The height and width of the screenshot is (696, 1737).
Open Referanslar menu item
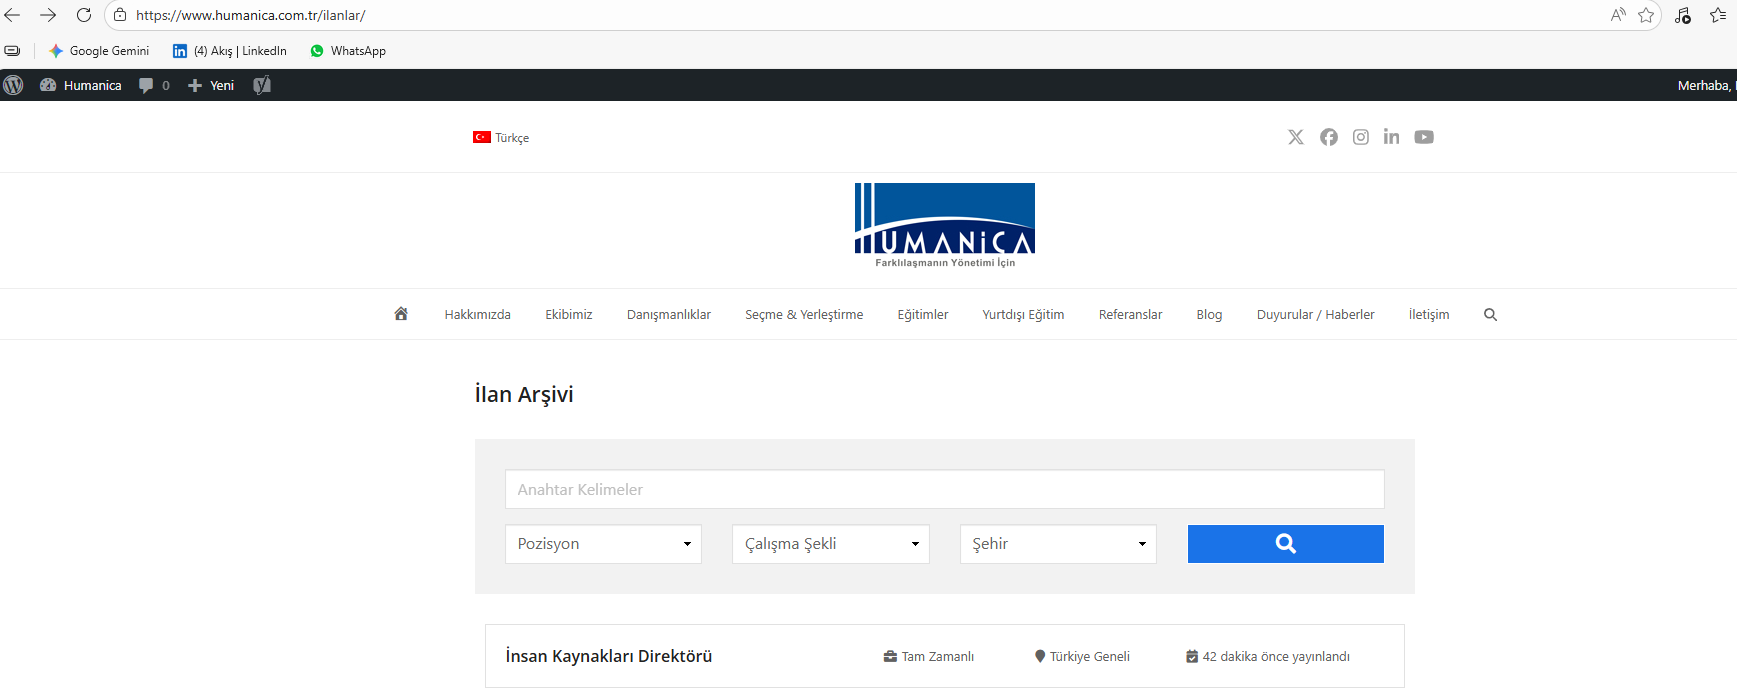click(1131, 315)
